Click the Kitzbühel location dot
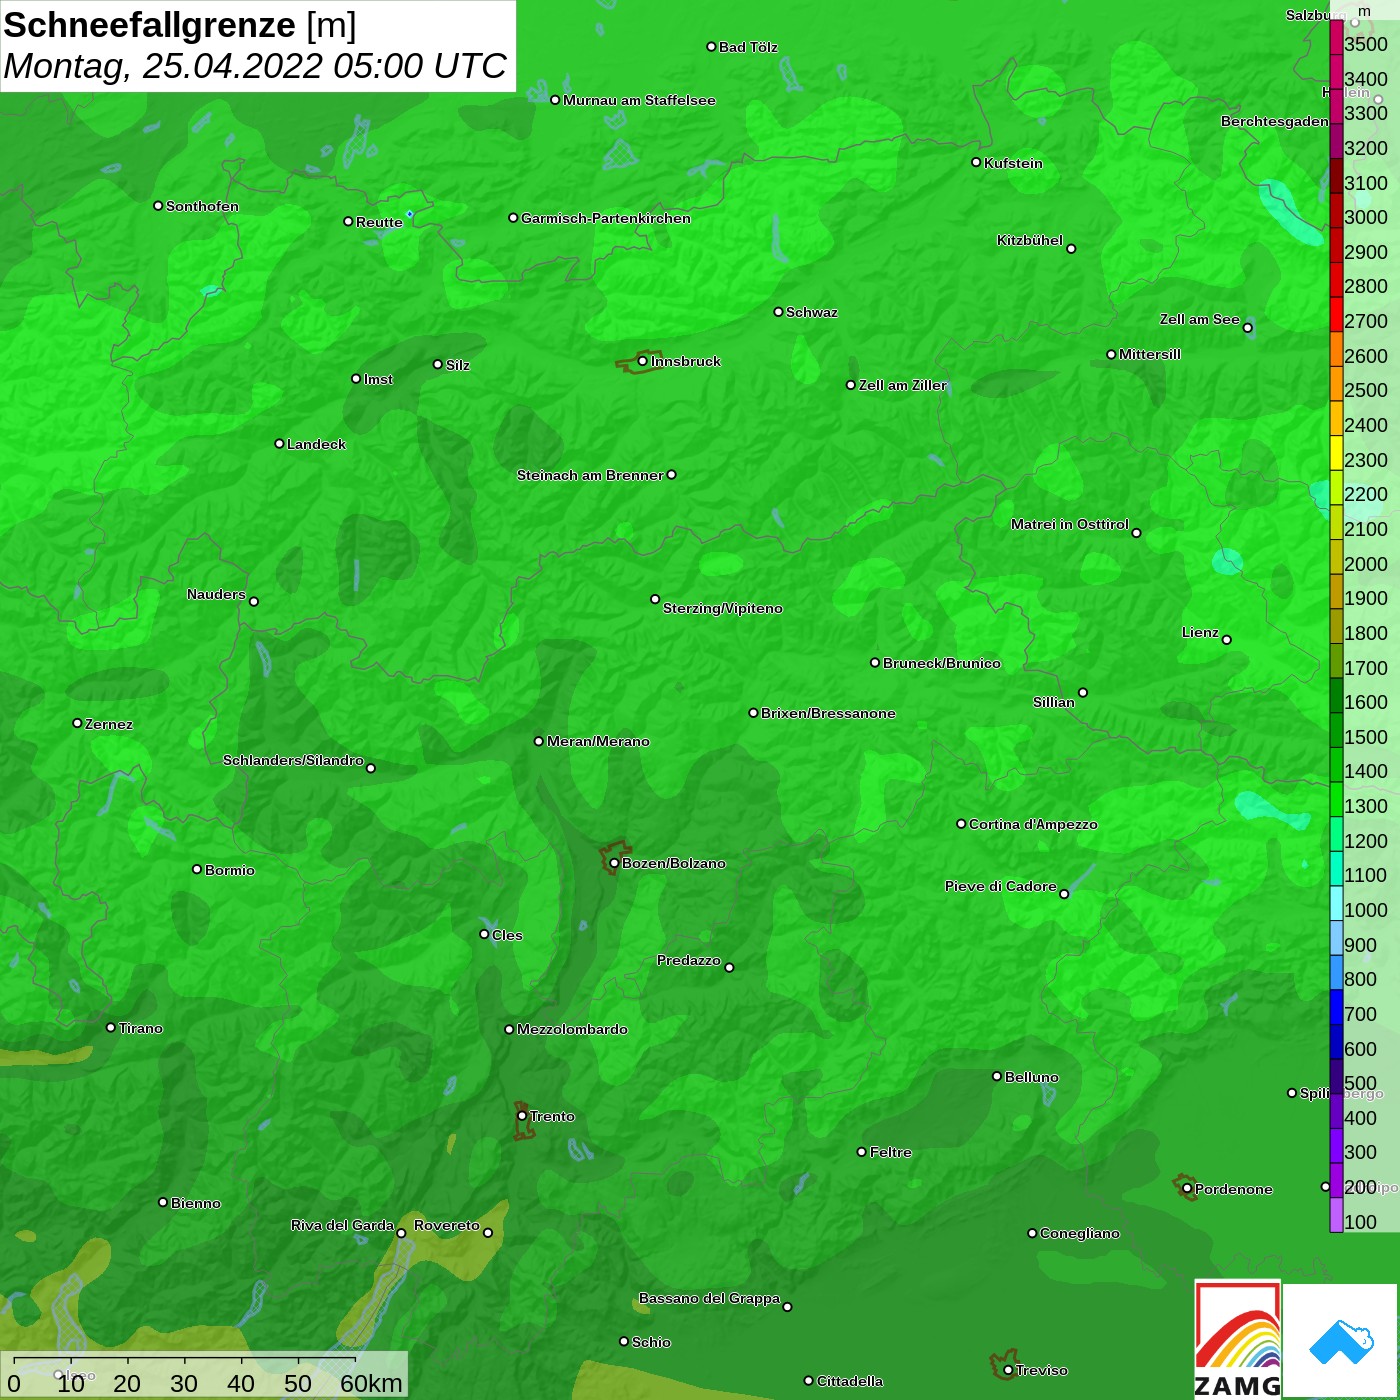This screenshot has width=1400, height=1400. (x=1071, y=248)
